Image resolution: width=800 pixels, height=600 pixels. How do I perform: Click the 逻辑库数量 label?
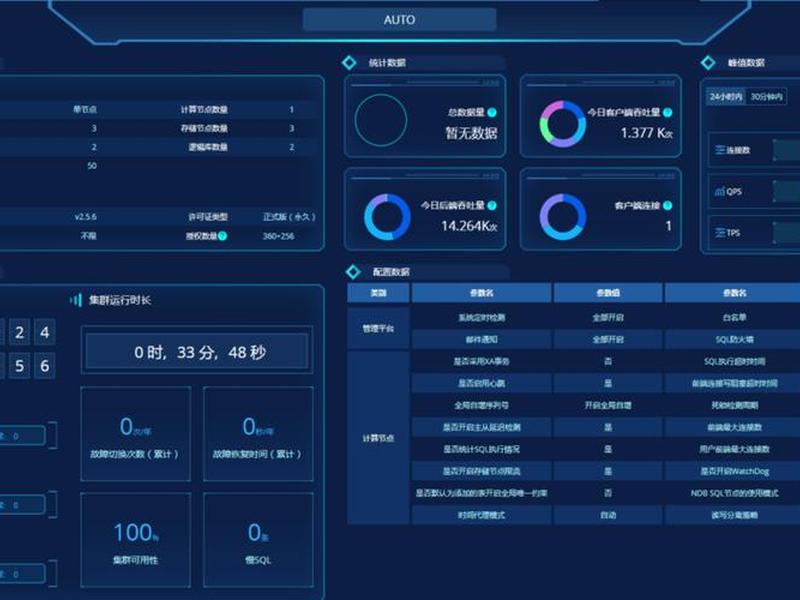coord(208,147)
